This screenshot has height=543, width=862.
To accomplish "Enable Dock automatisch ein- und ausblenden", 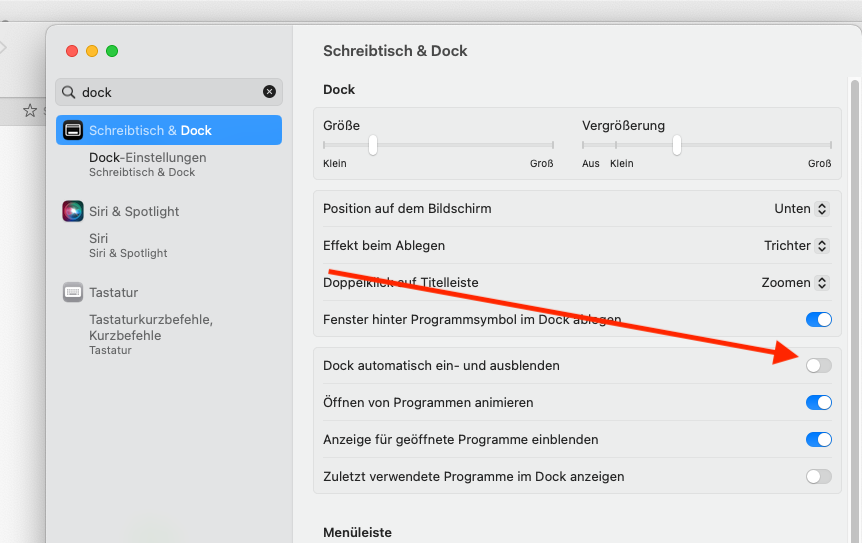I will 819,365.
